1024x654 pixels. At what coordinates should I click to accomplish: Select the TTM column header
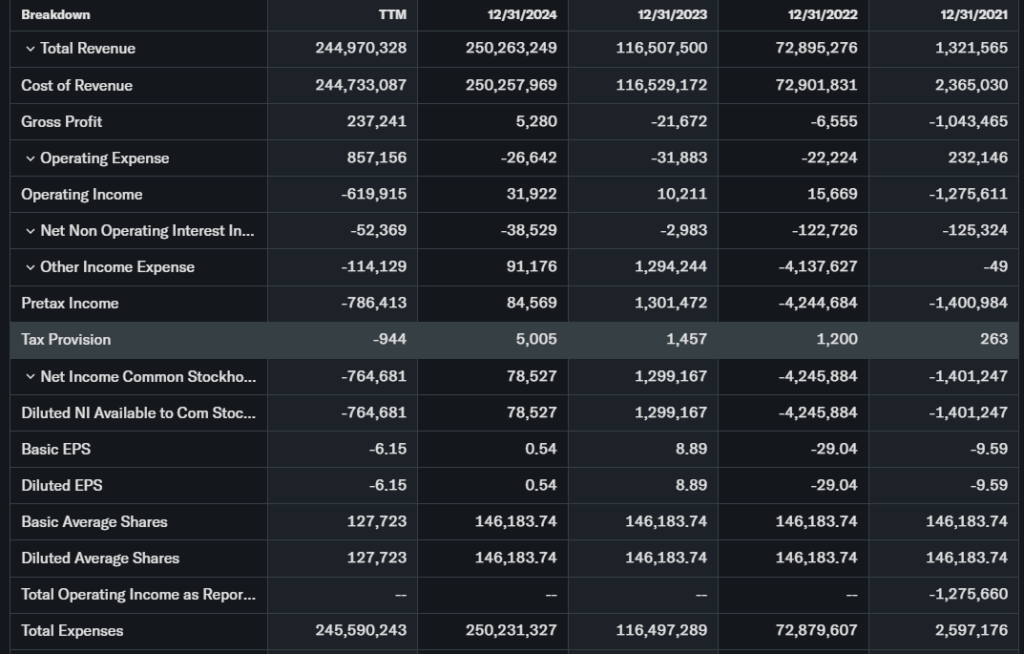tap(393, 15)
